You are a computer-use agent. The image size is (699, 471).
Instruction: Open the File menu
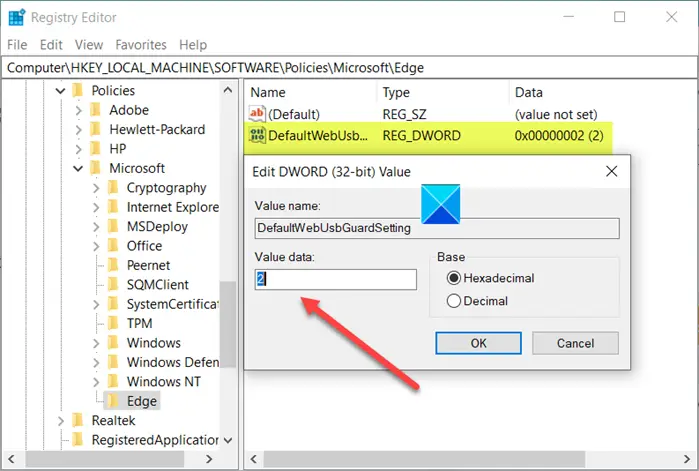point(17,45)
